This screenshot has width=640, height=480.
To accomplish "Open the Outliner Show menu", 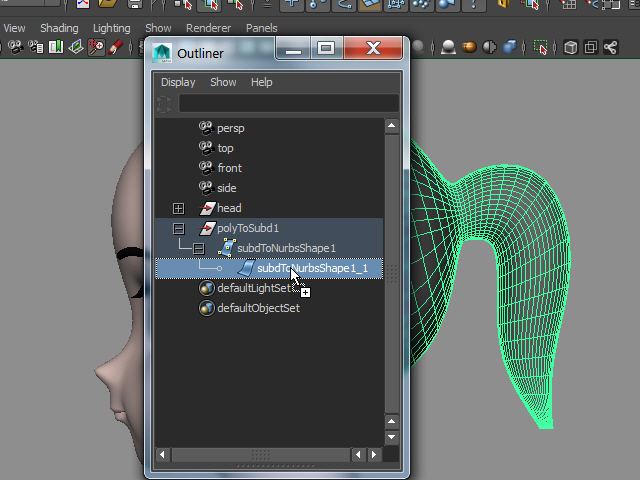I will coord(223,82).
